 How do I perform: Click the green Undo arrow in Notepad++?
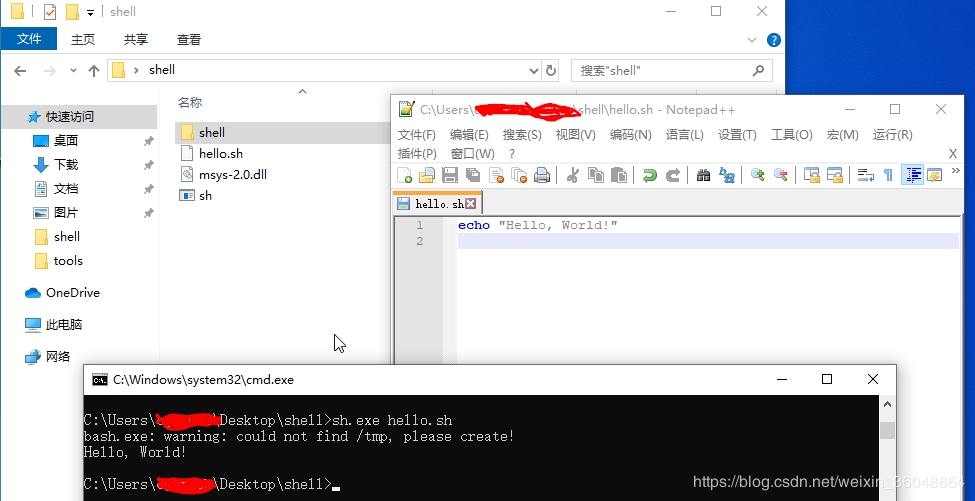click(x=650, y=175)
